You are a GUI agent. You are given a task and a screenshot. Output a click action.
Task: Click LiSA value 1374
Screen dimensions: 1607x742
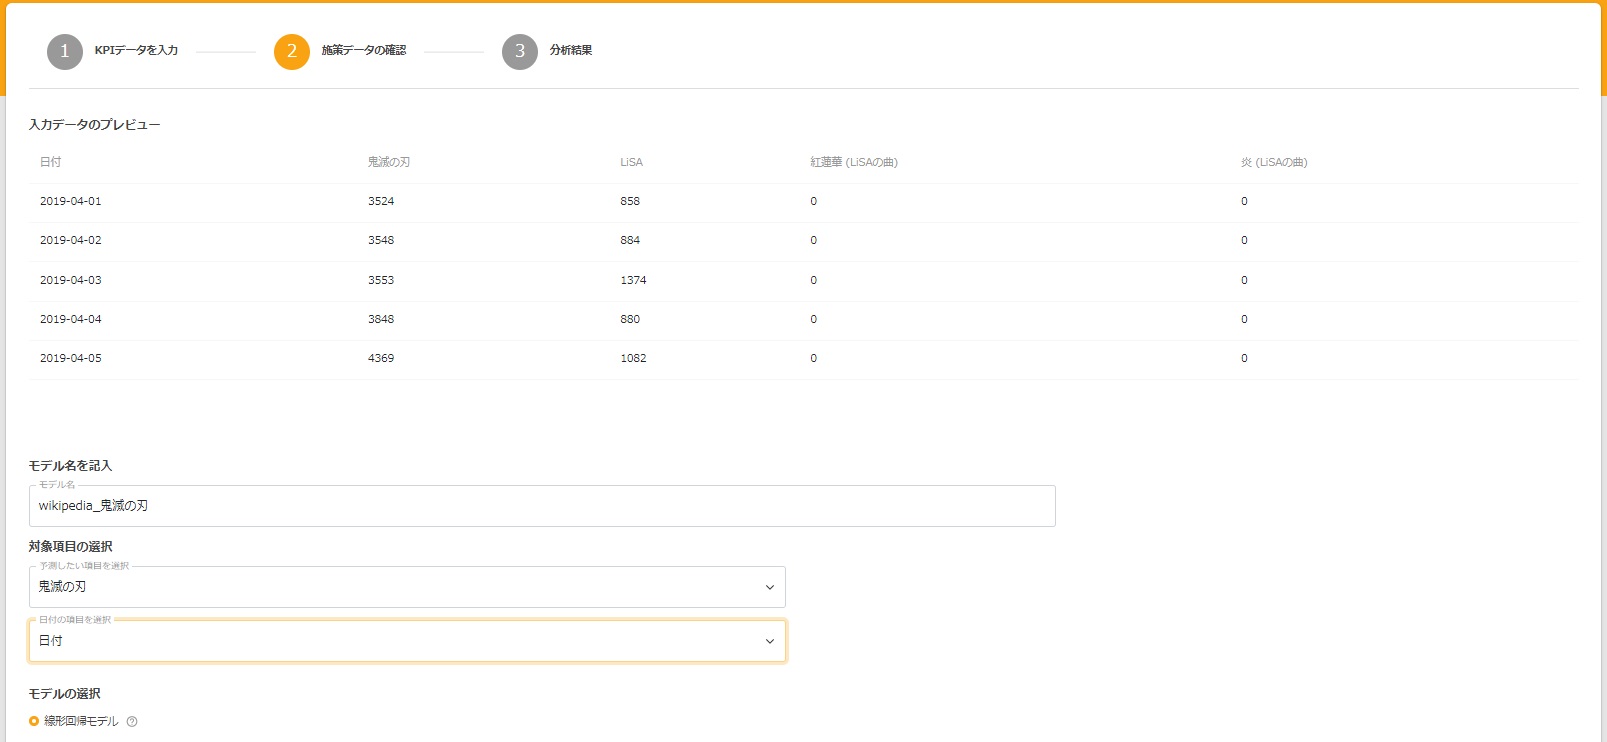point(633,280)
